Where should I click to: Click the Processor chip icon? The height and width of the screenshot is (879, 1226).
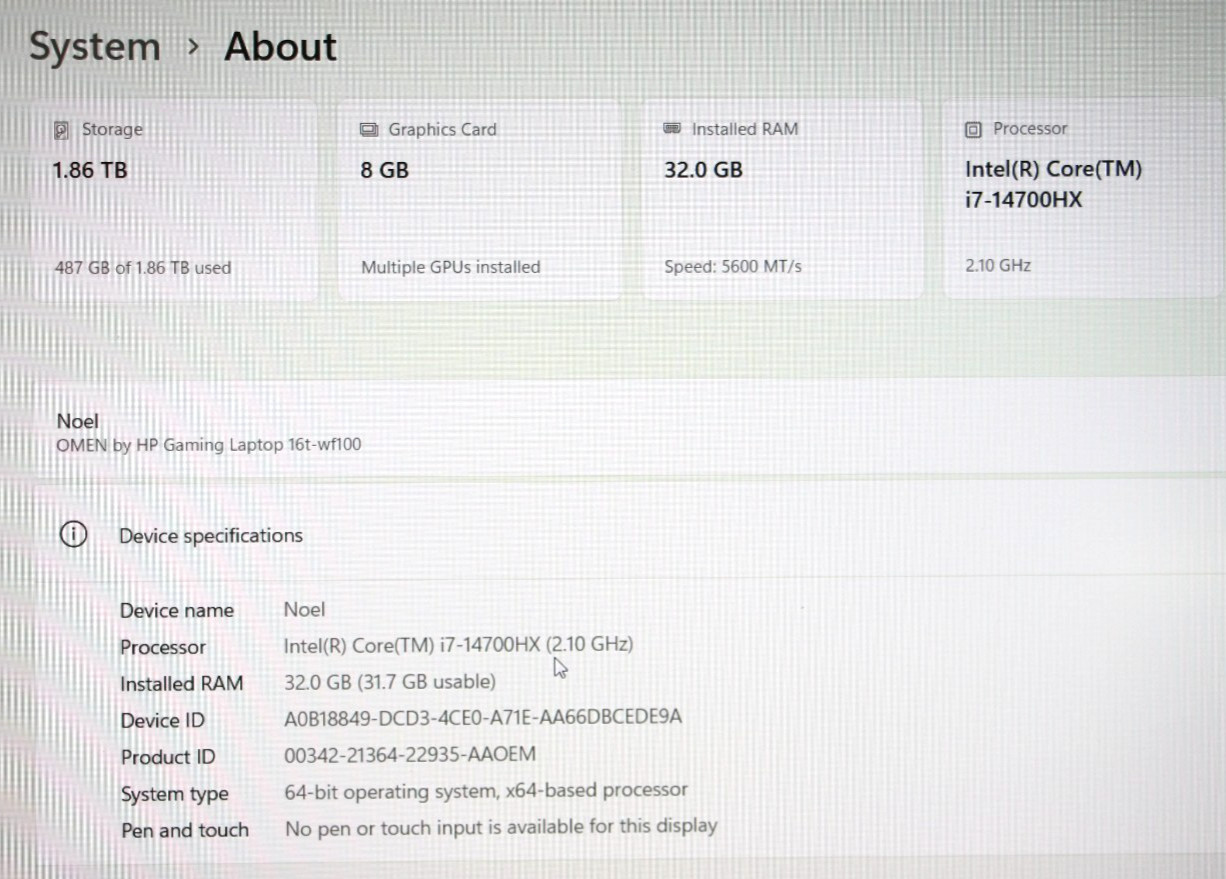tap(974, 129)
